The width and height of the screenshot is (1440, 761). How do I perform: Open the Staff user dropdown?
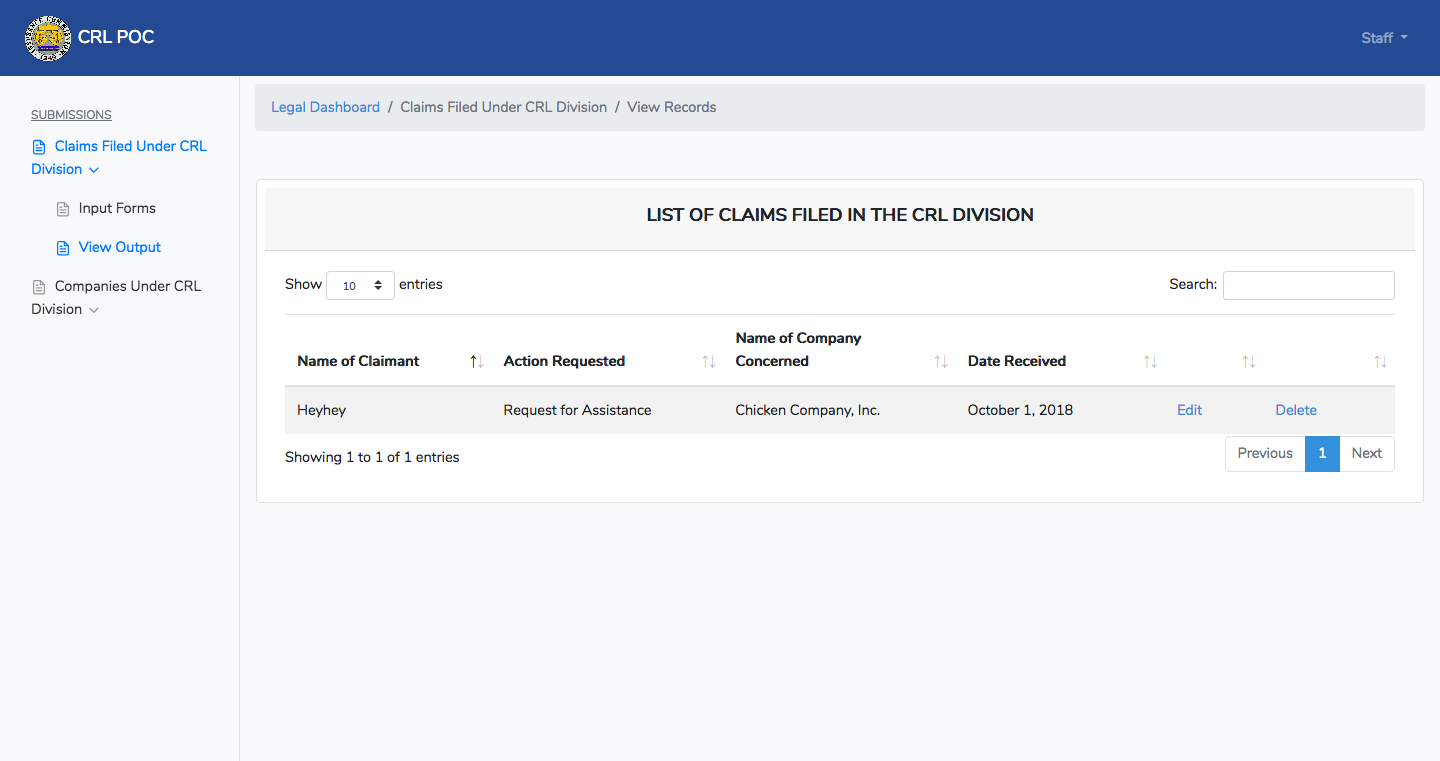tap(1384, 38)
